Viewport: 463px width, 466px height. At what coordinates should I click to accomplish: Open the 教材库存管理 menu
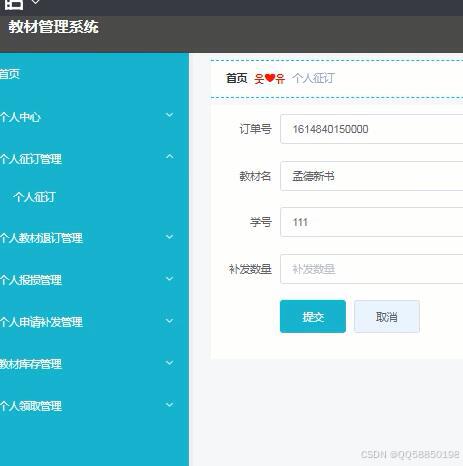(x=94, y=364)
